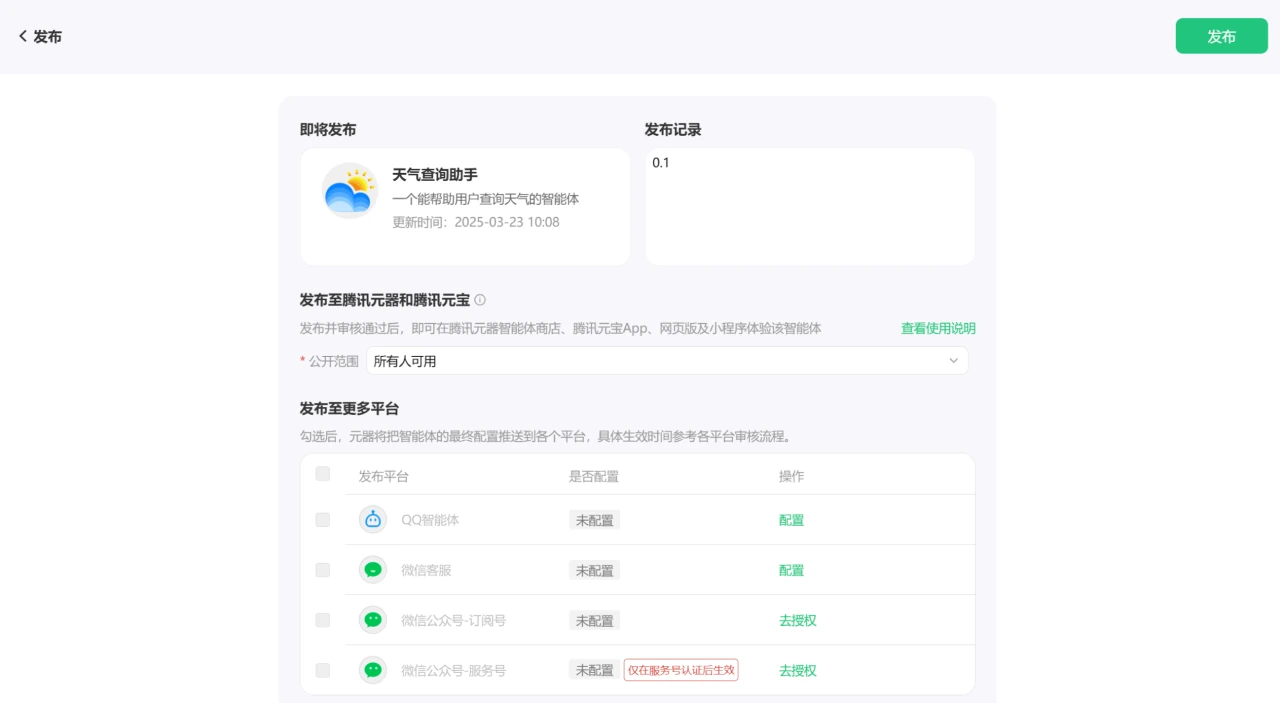The height and width of the screenshot is (703, 1280).
Task: Click the green 发布 button
Action: [1221, 36]
